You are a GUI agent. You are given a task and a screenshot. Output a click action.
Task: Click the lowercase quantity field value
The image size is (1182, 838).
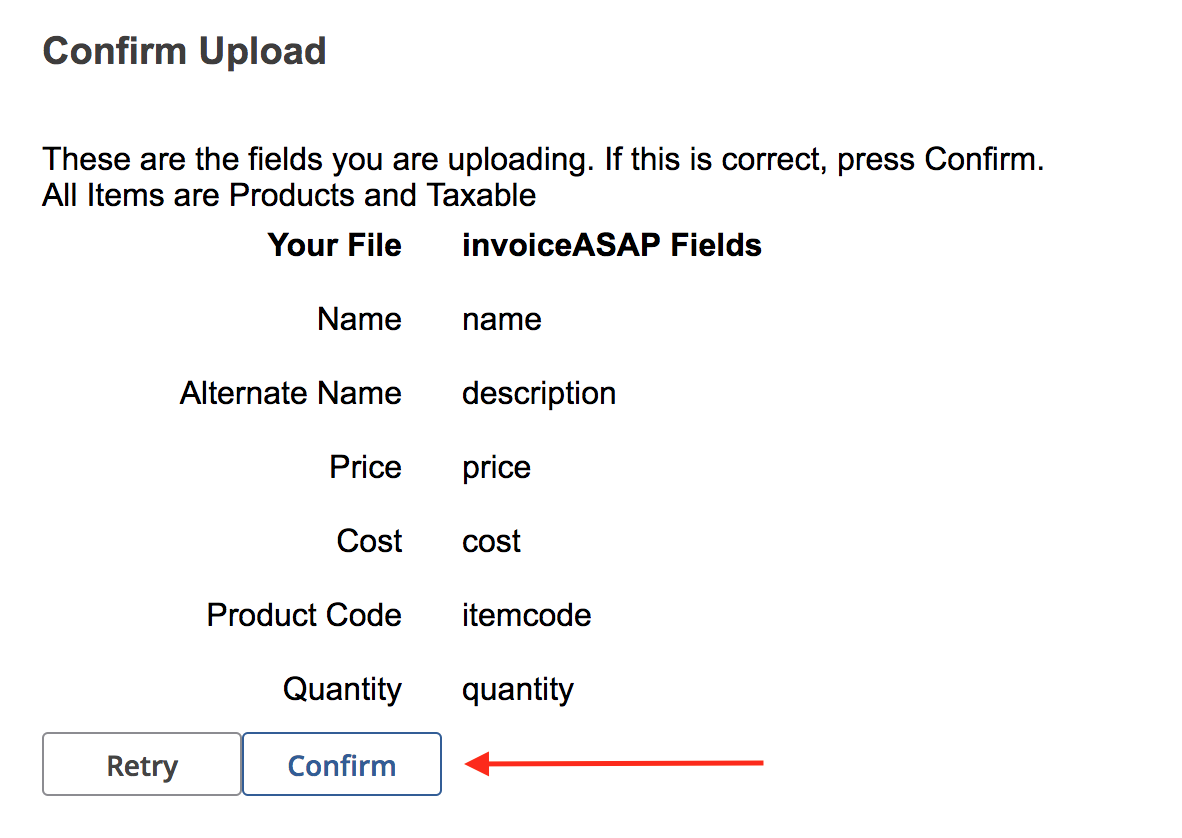pos(517,689)
